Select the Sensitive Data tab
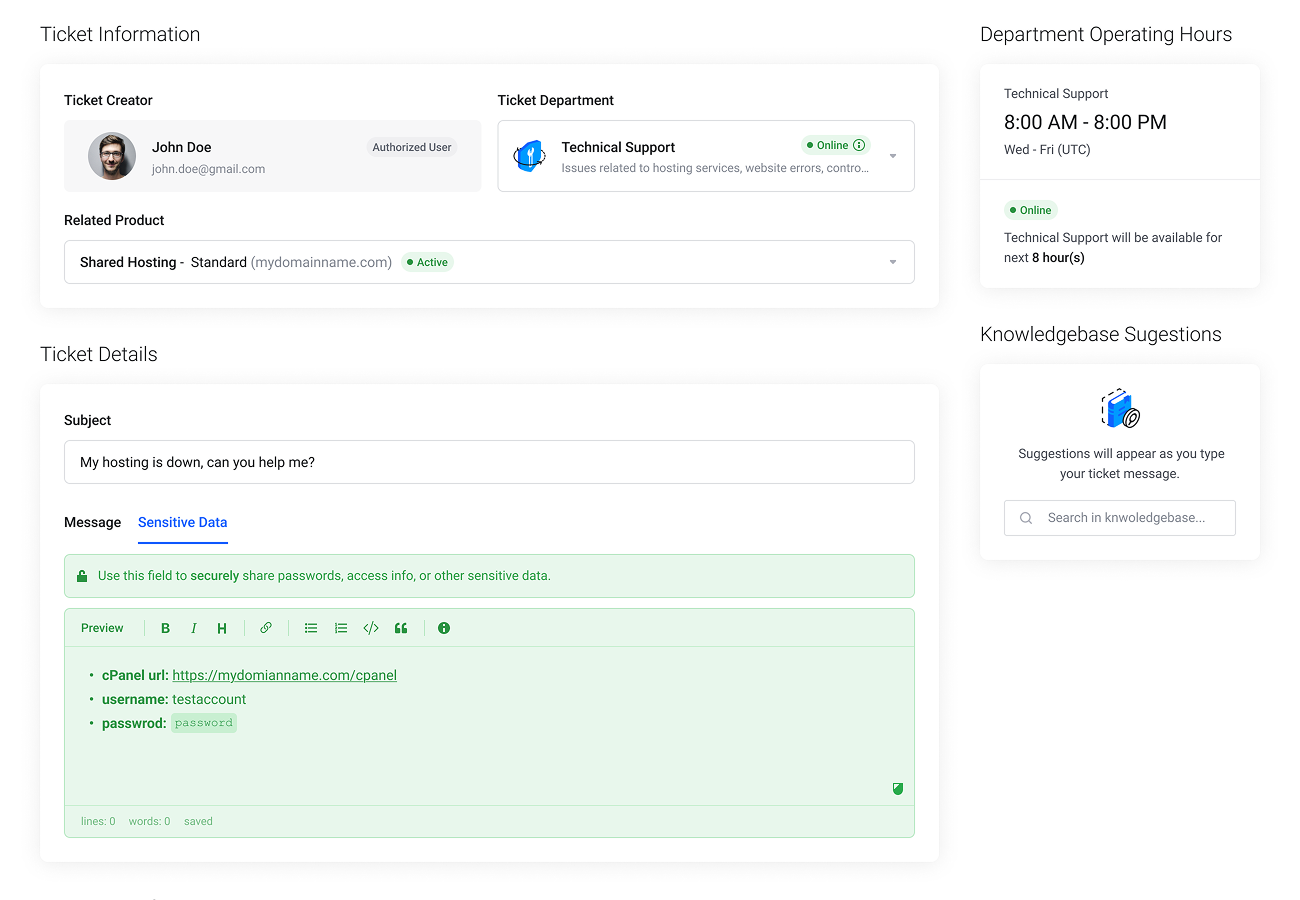The width and height of the screenshot is (1300, 900). pos(182,522)
